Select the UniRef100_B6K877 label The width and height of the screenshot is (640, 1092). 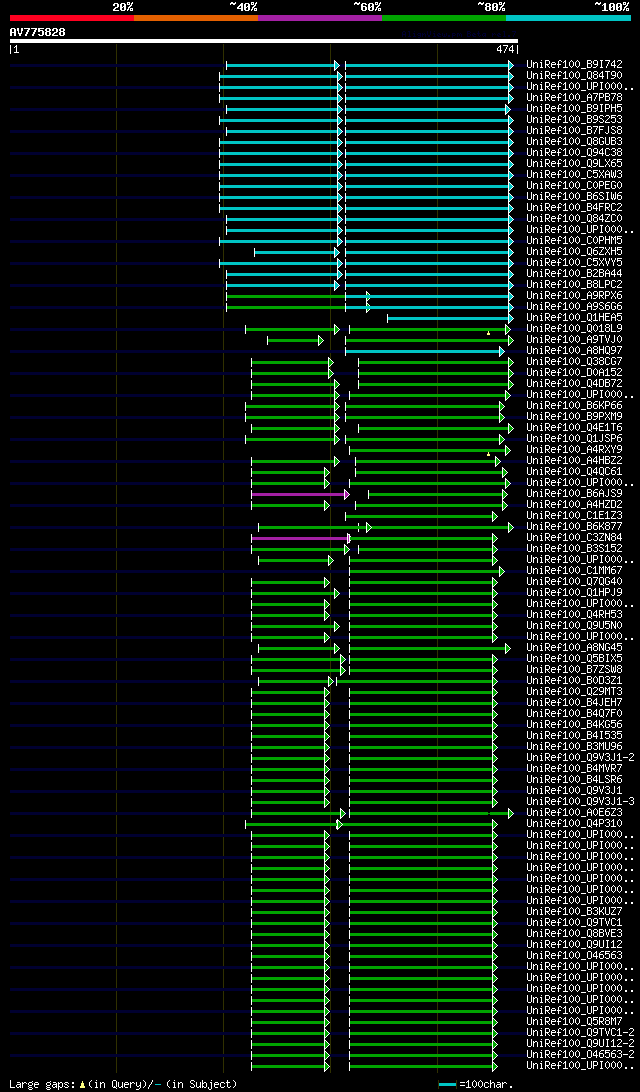575,526
